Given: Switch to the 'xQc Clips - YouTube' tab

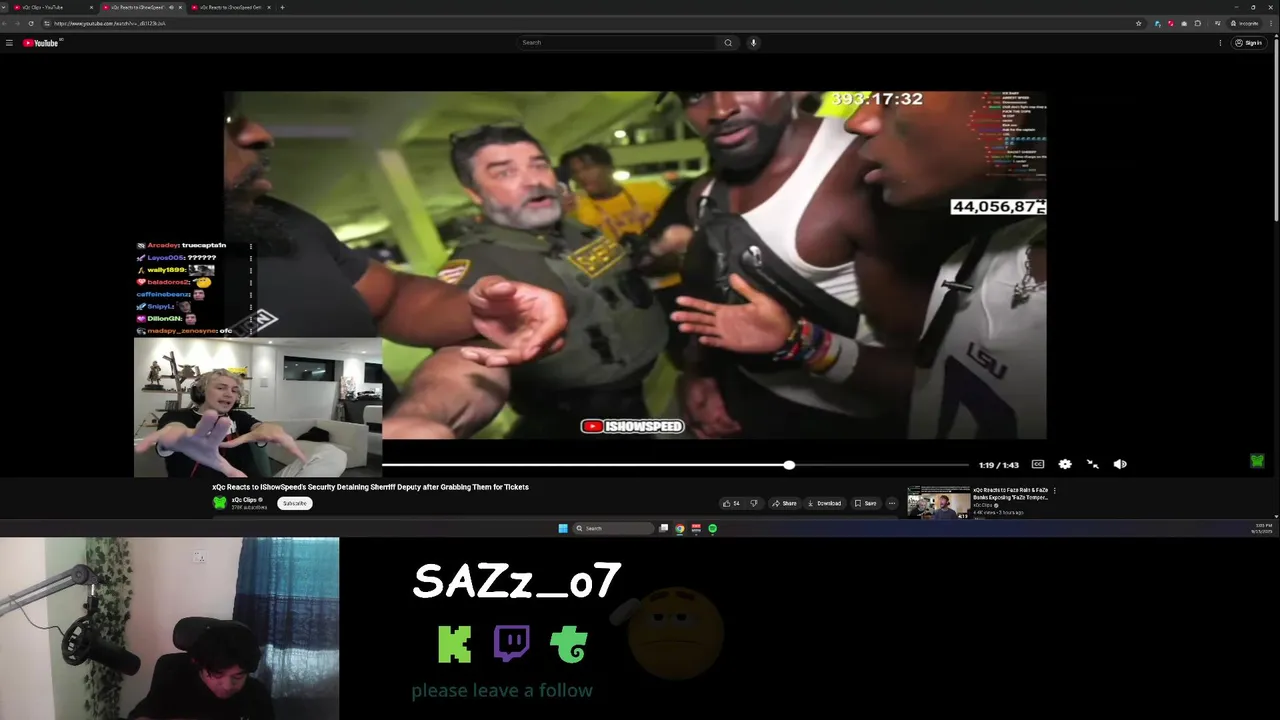Looking at the screenshot, I should click(52, 7).
